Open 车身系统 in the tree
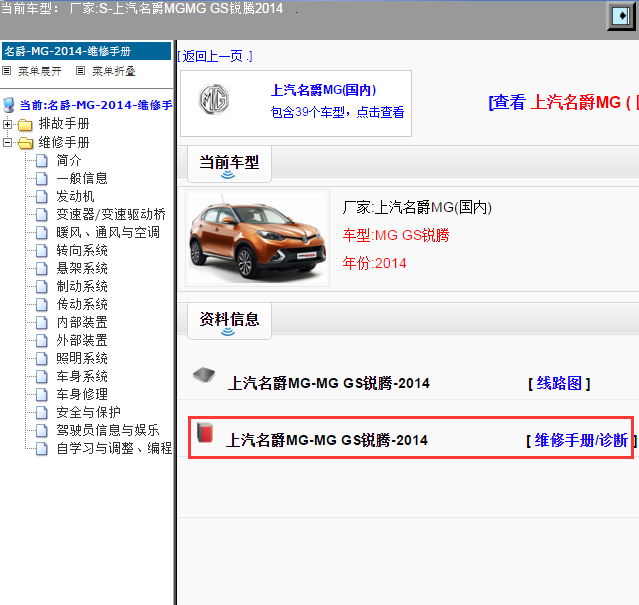 [x=82, y=376]
